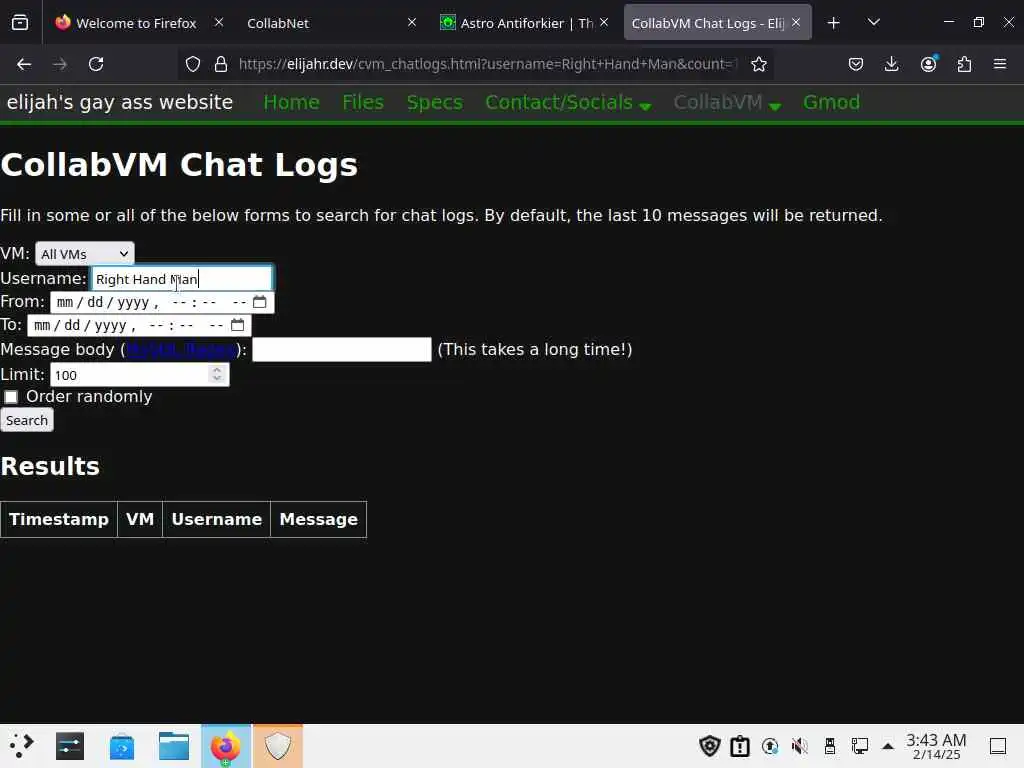Close the Welcome to Firefox tab
This screenshot has height=768, width=1024.
pyautogui.click(x=219, y=22)
